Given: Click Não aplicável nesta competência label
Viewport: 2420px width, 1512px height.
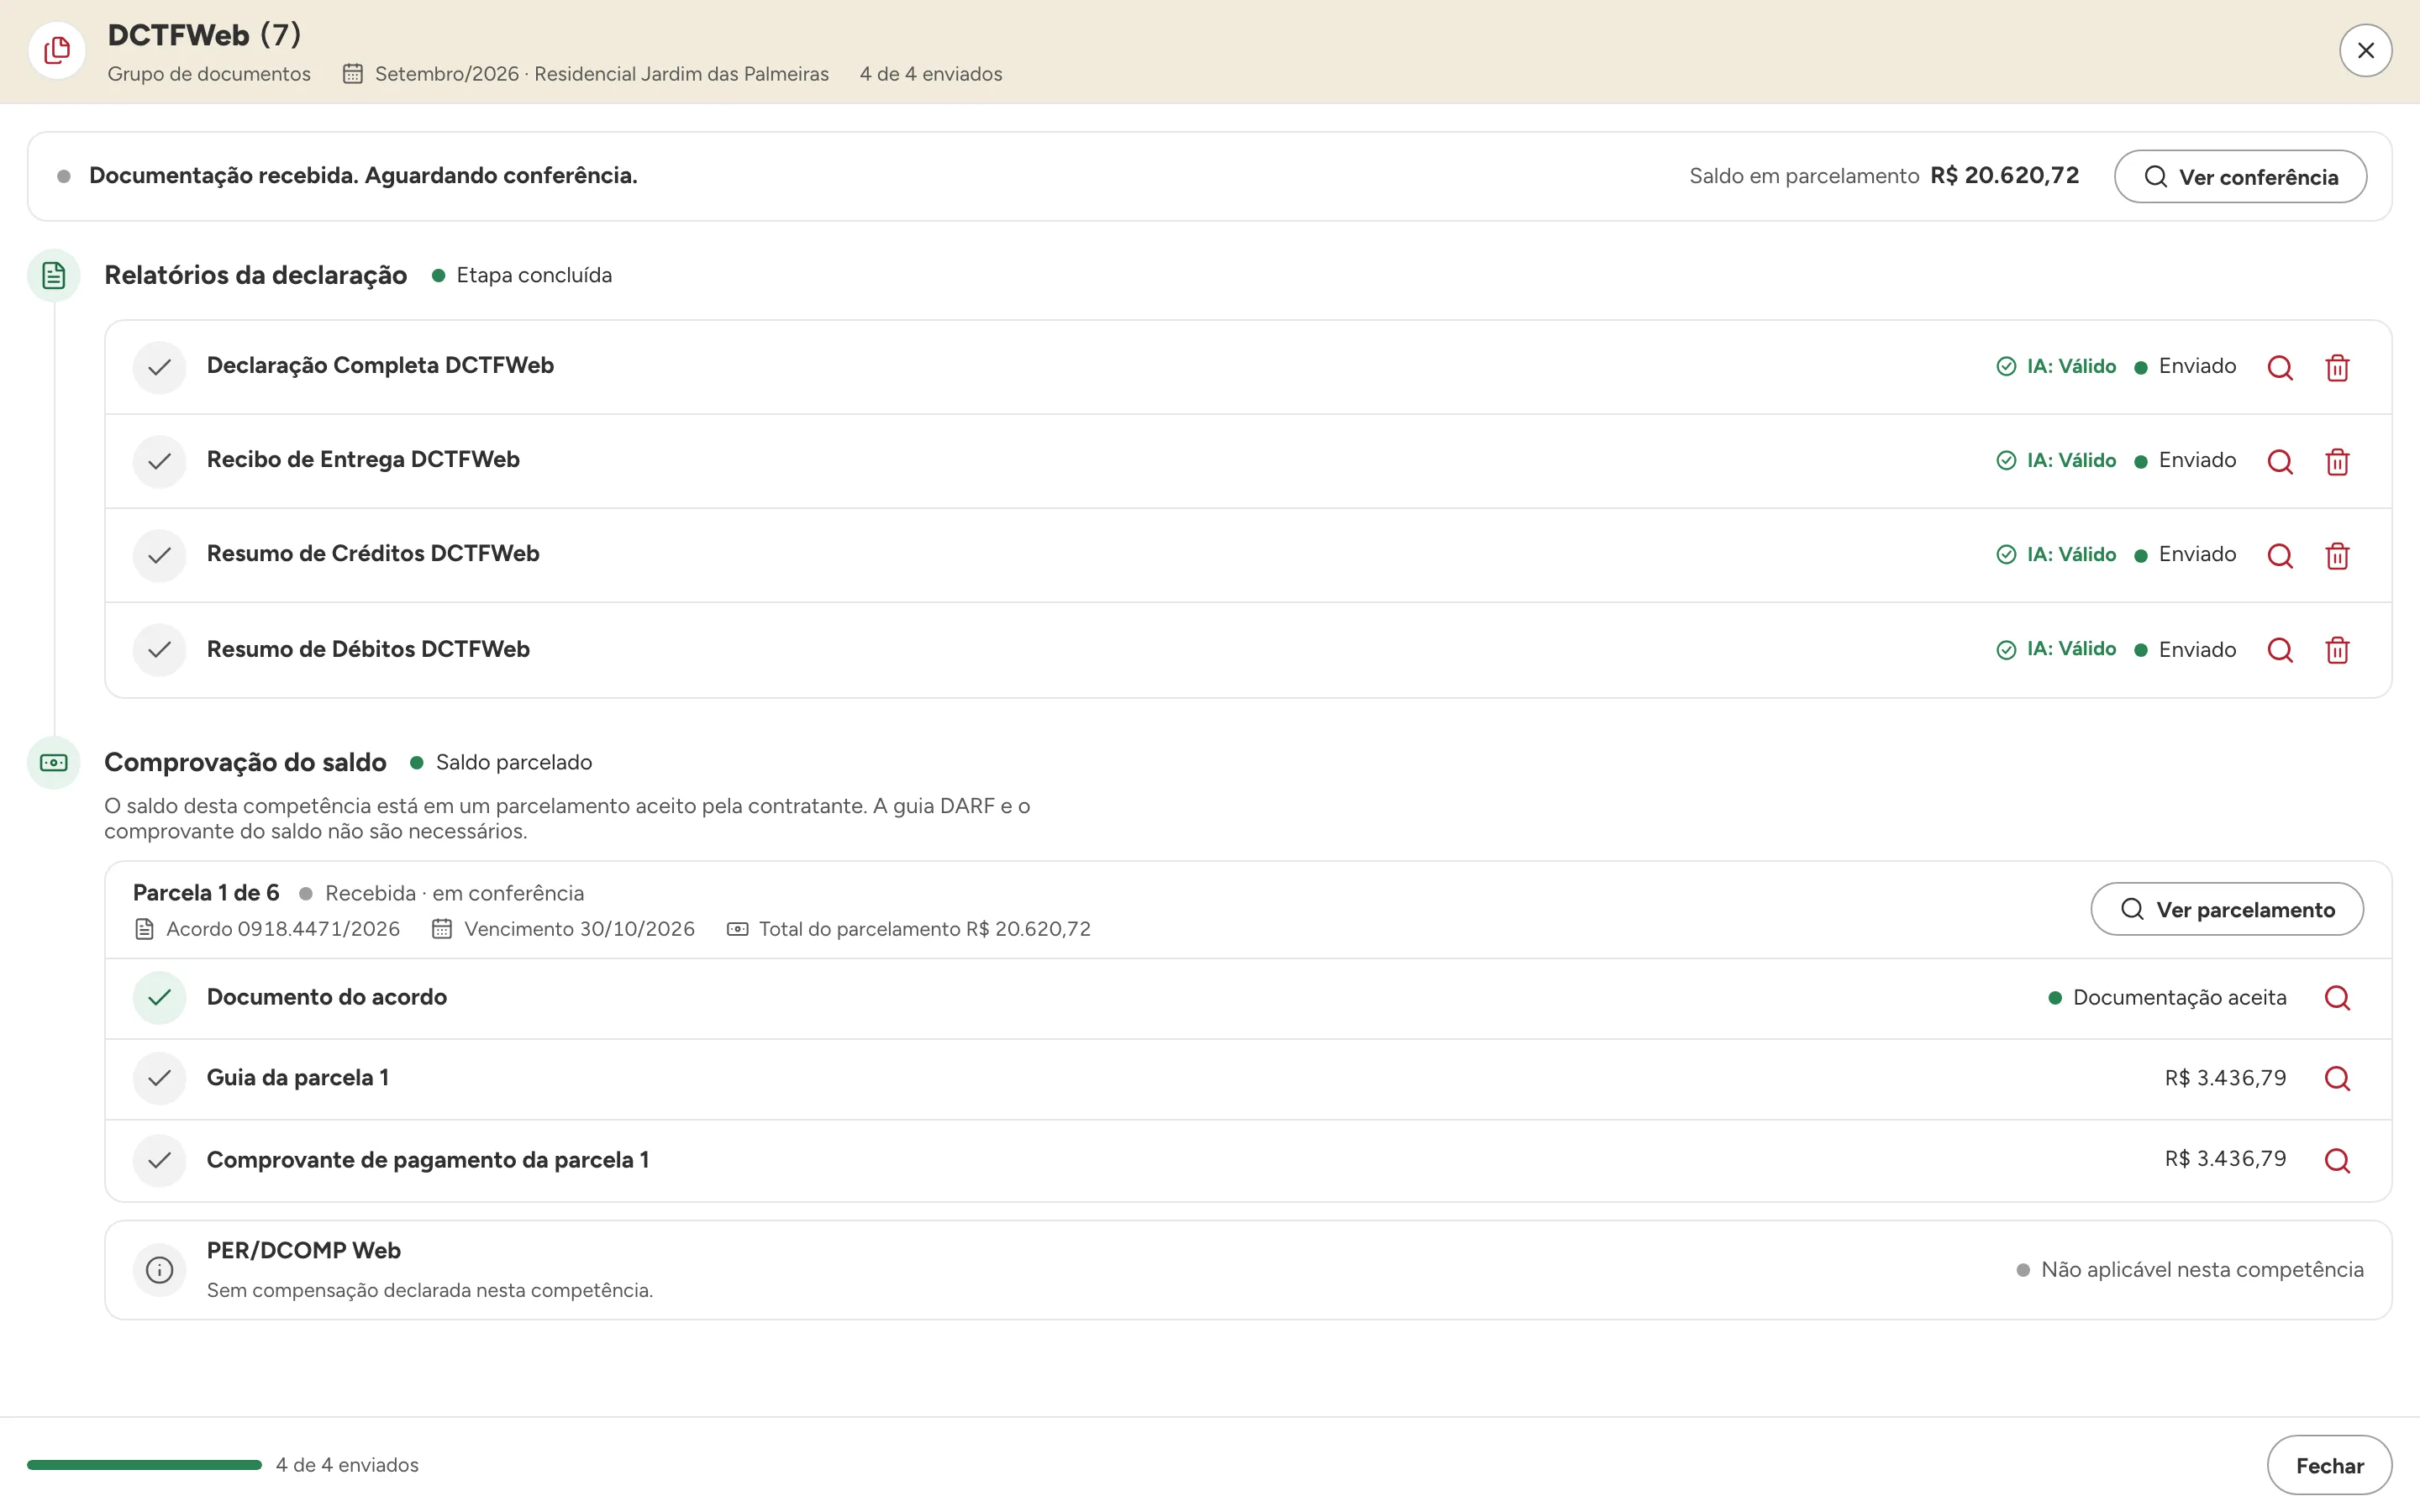Looking at the screenshot, I should pos(2190,1269).
